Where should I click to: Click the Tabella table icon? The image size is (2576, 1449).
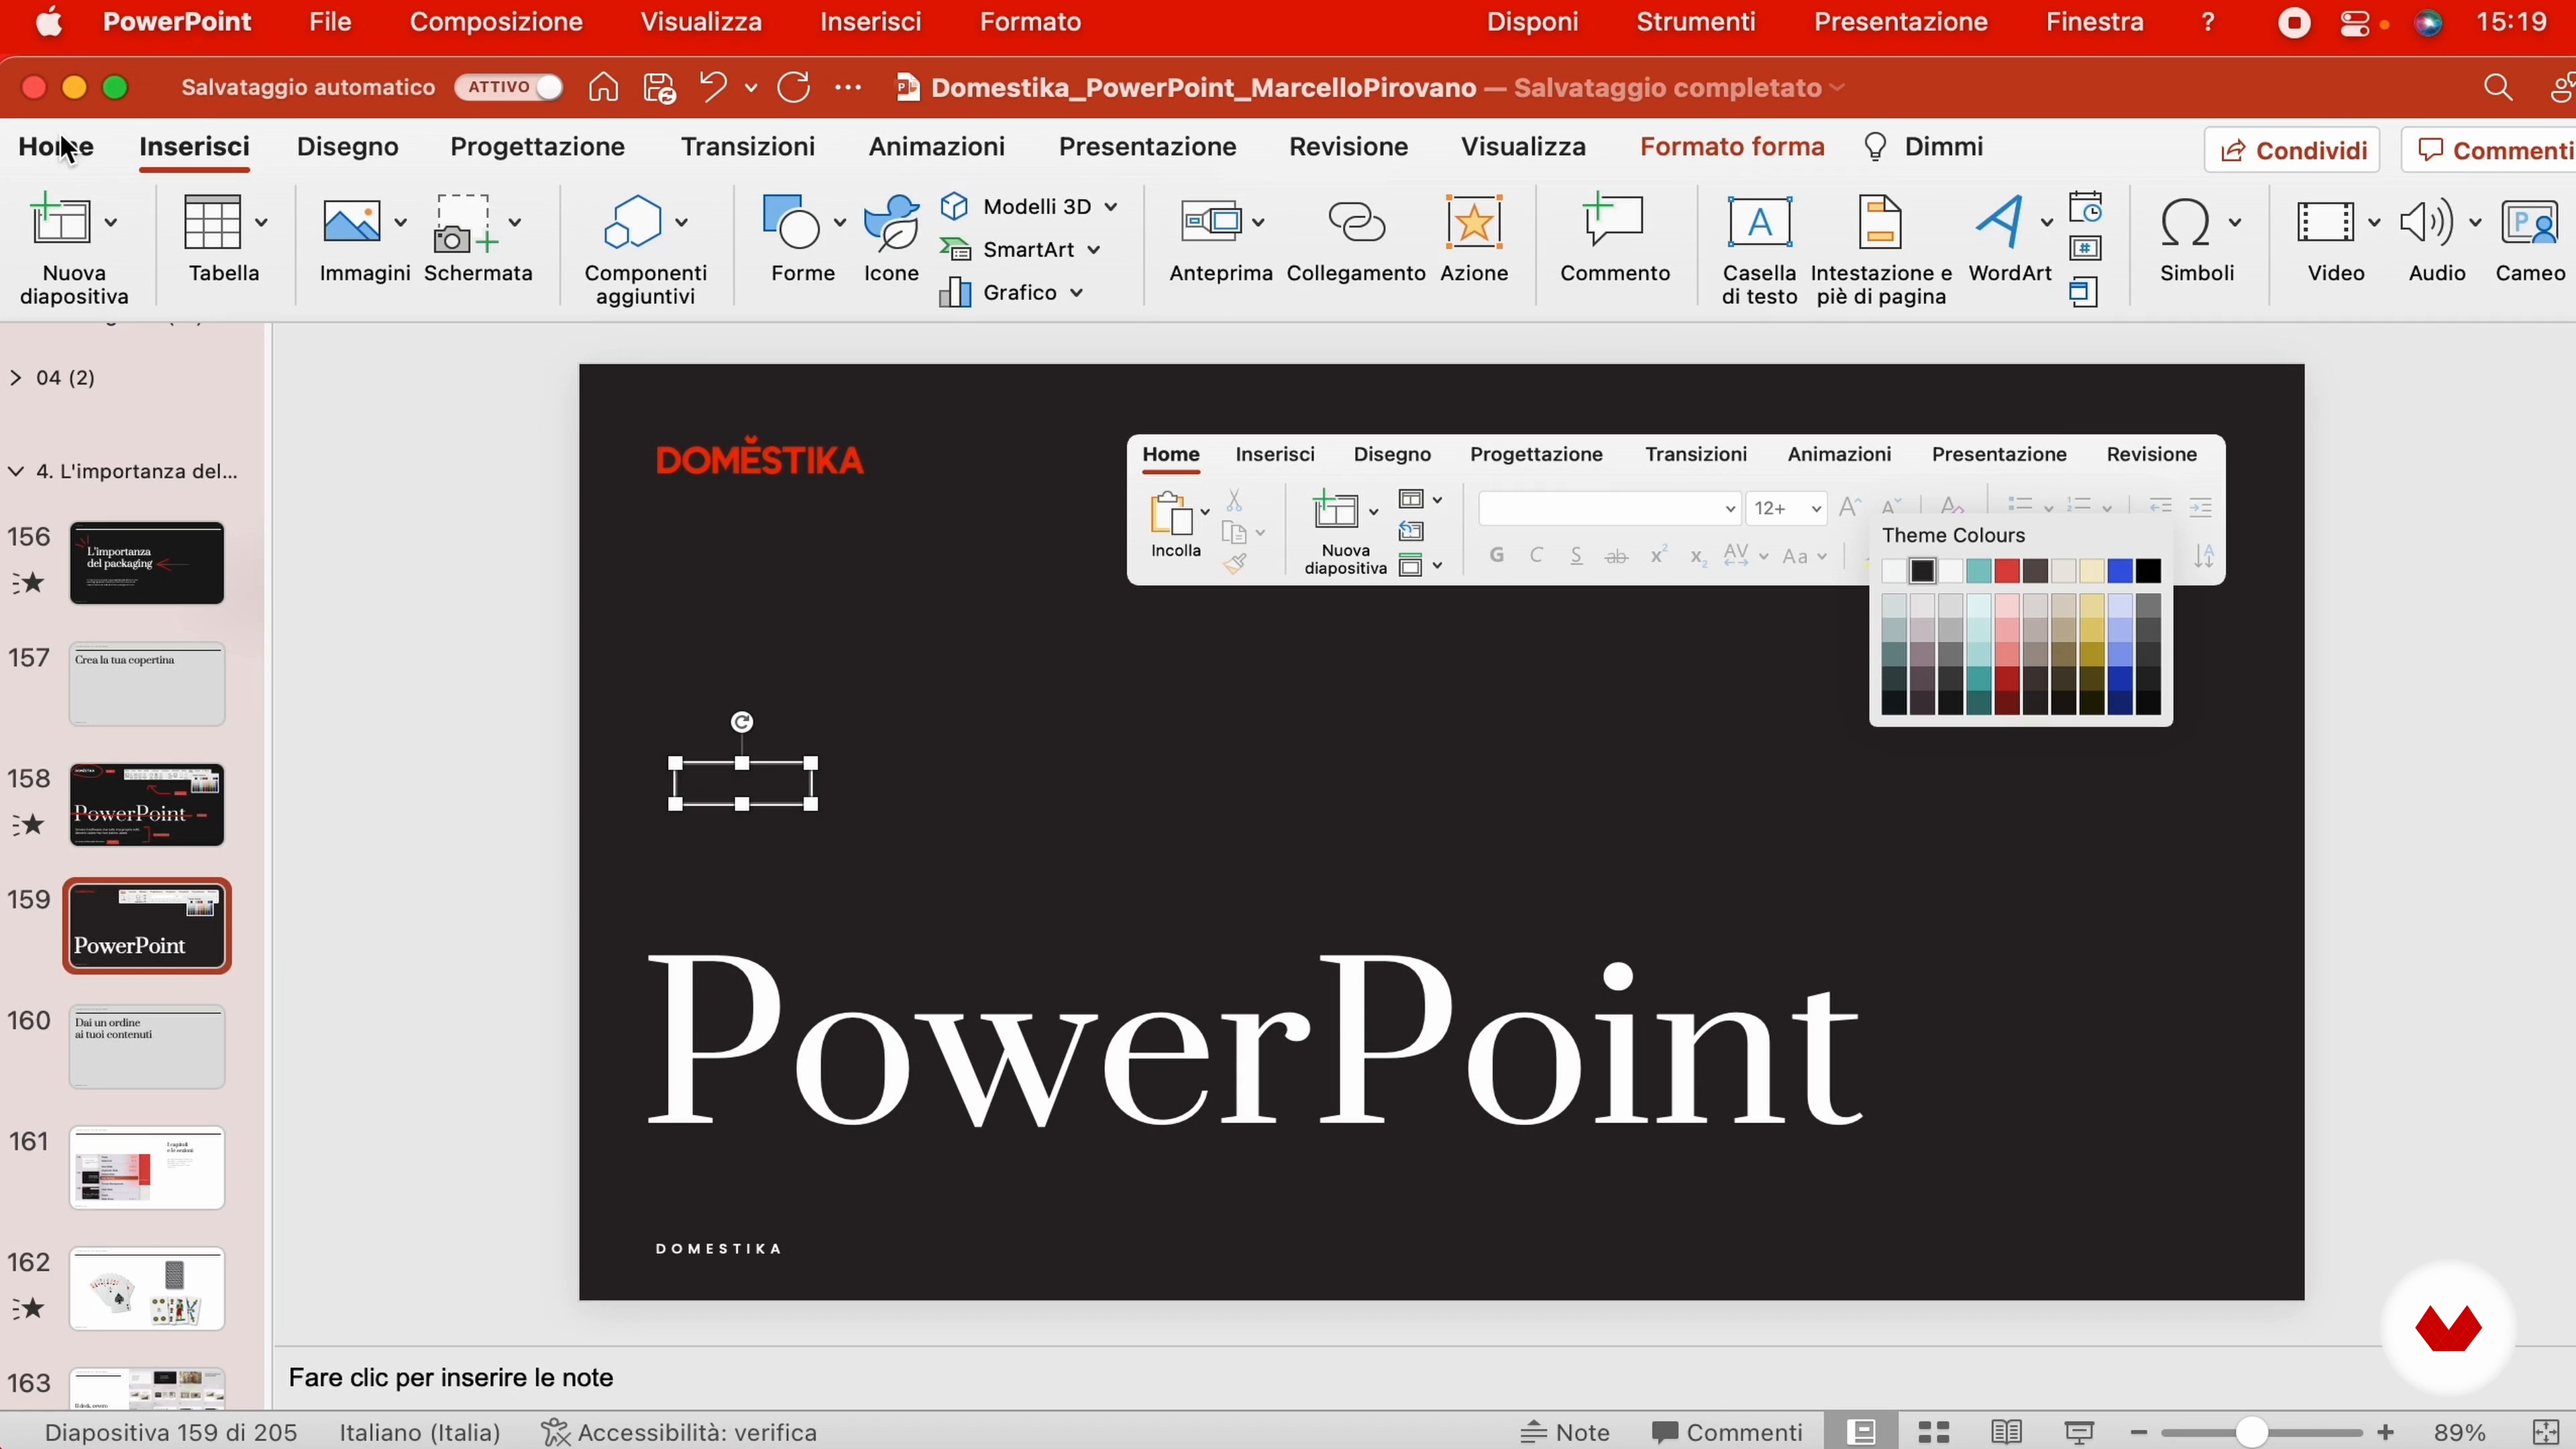click(213, 222)
